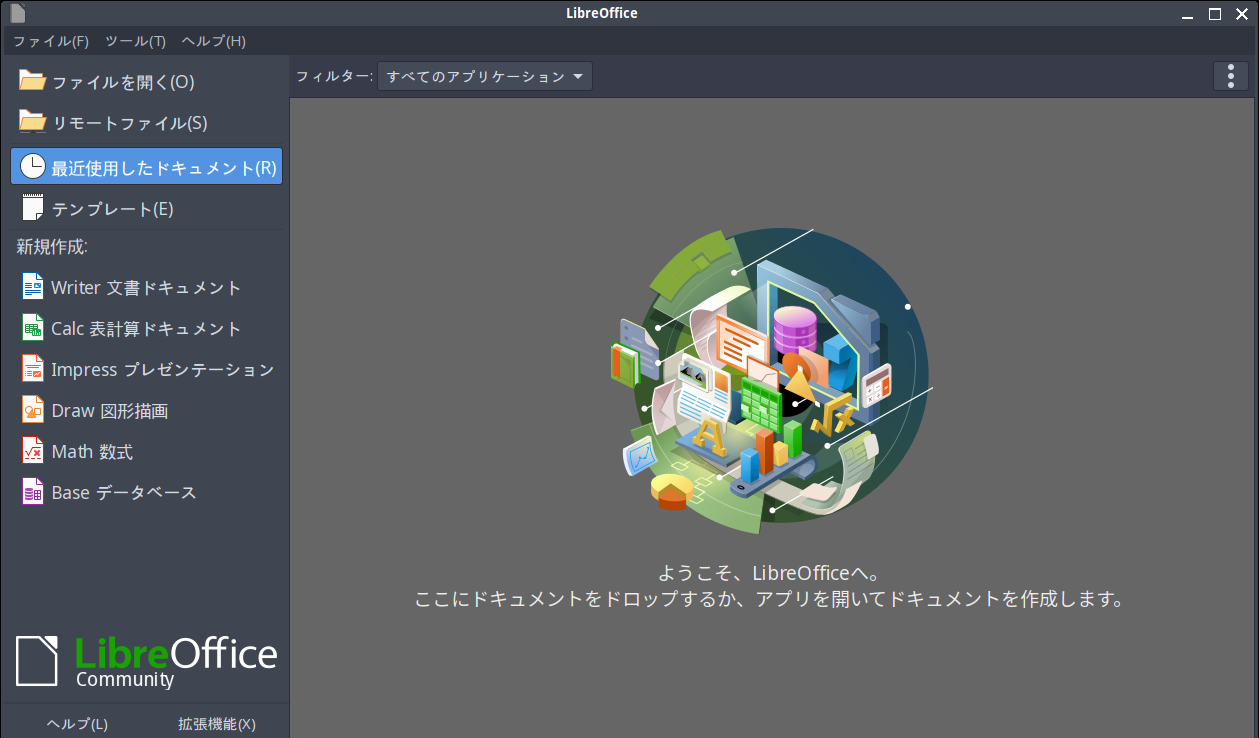Image resolution: width=1259 pixels, height=738 pixels.
Task: Create a new Impress プレゼンテーション
Action: click(x=146, y=369)
